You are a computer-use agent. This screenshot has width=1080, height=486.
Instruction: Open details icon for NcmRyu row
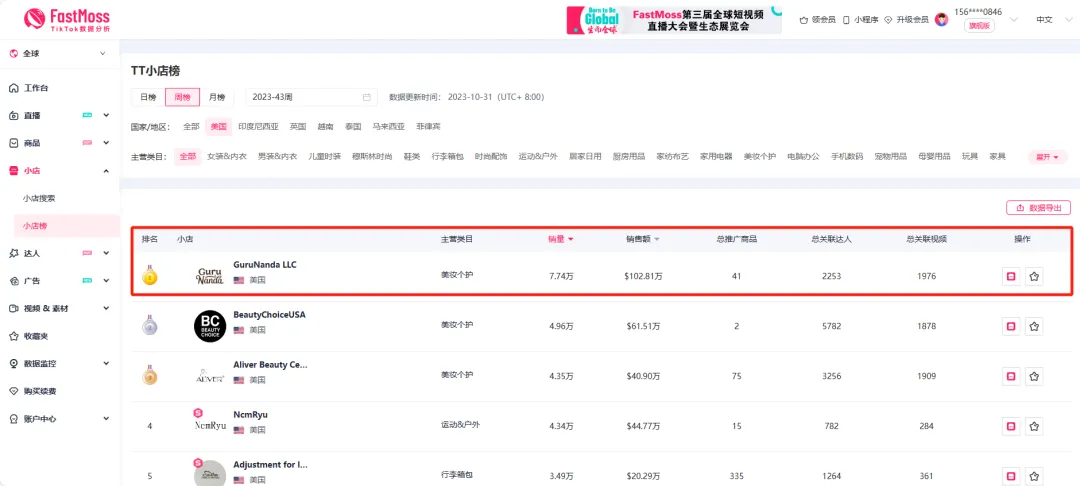click(x=1010, y=426)
